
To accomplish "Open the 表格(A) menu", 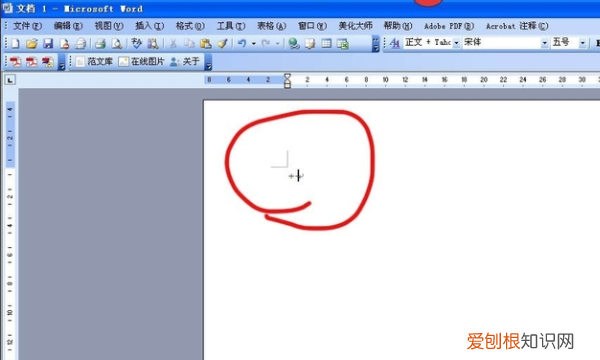I will tap(271, 26).
